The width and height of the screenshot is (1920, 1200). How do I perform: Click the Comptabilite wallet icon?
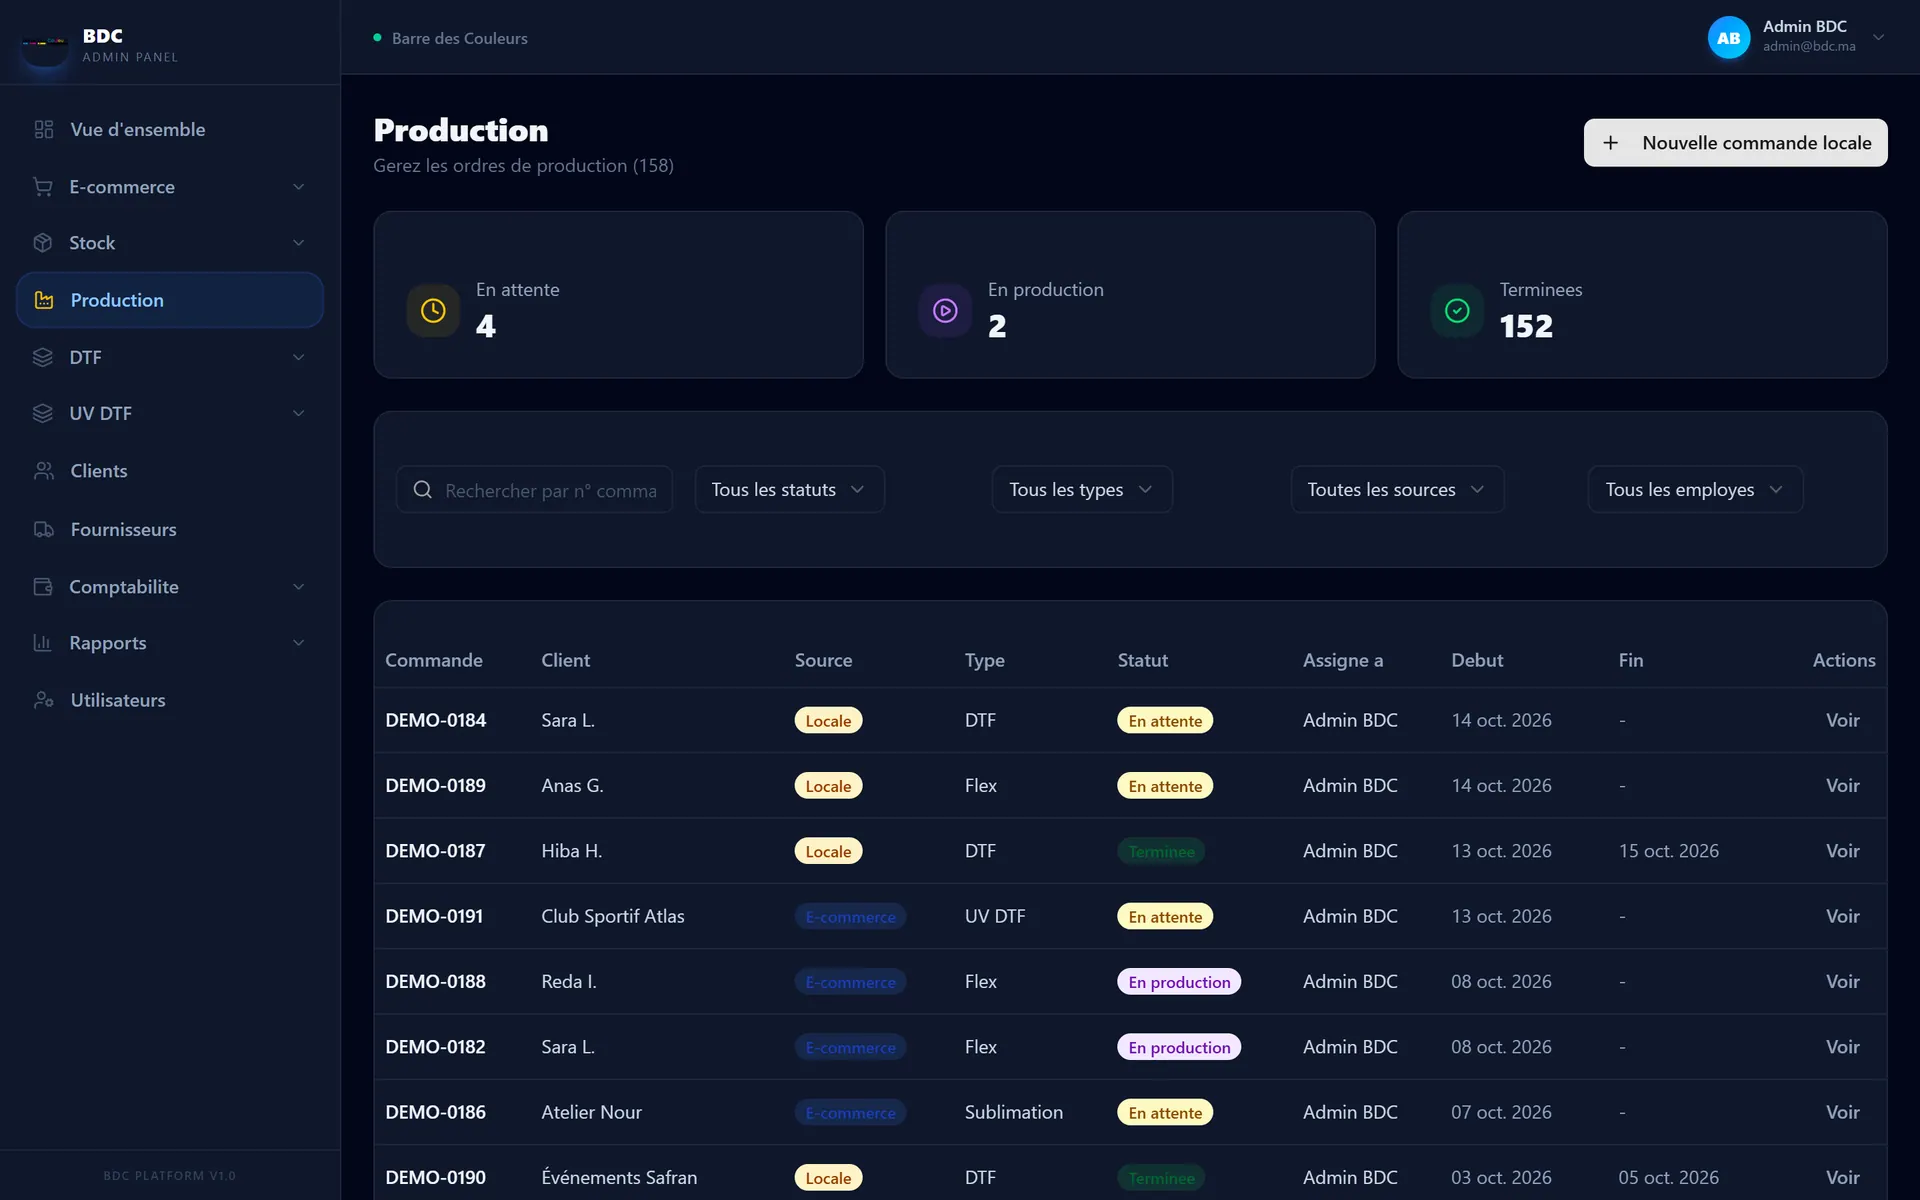[x=43, y=587]
